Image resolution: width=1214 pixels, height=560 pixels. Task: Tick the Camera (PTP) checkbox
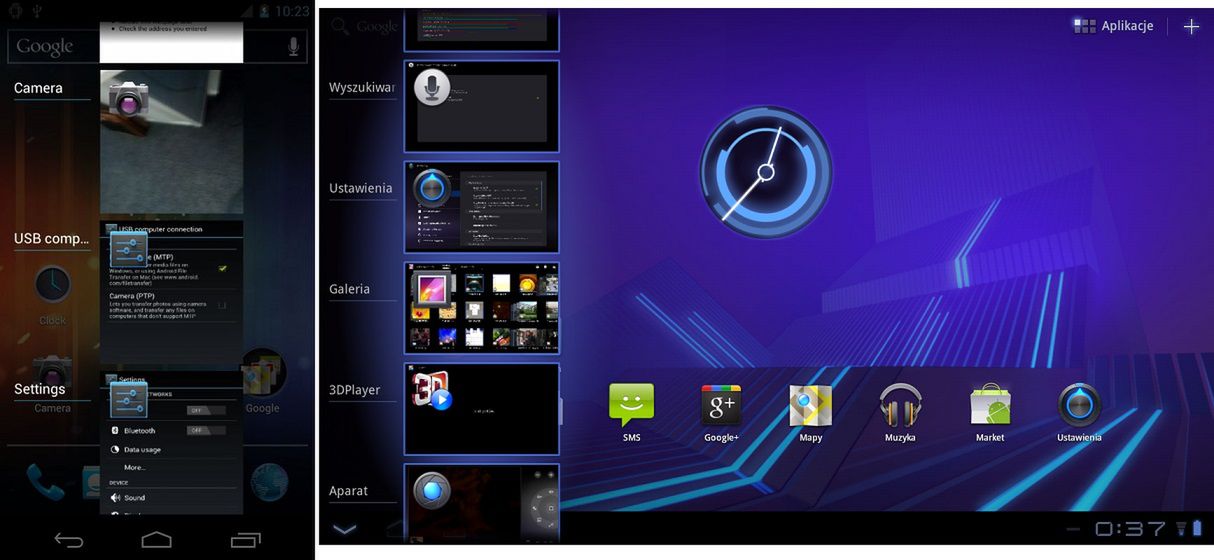click(x=222, y=305)
